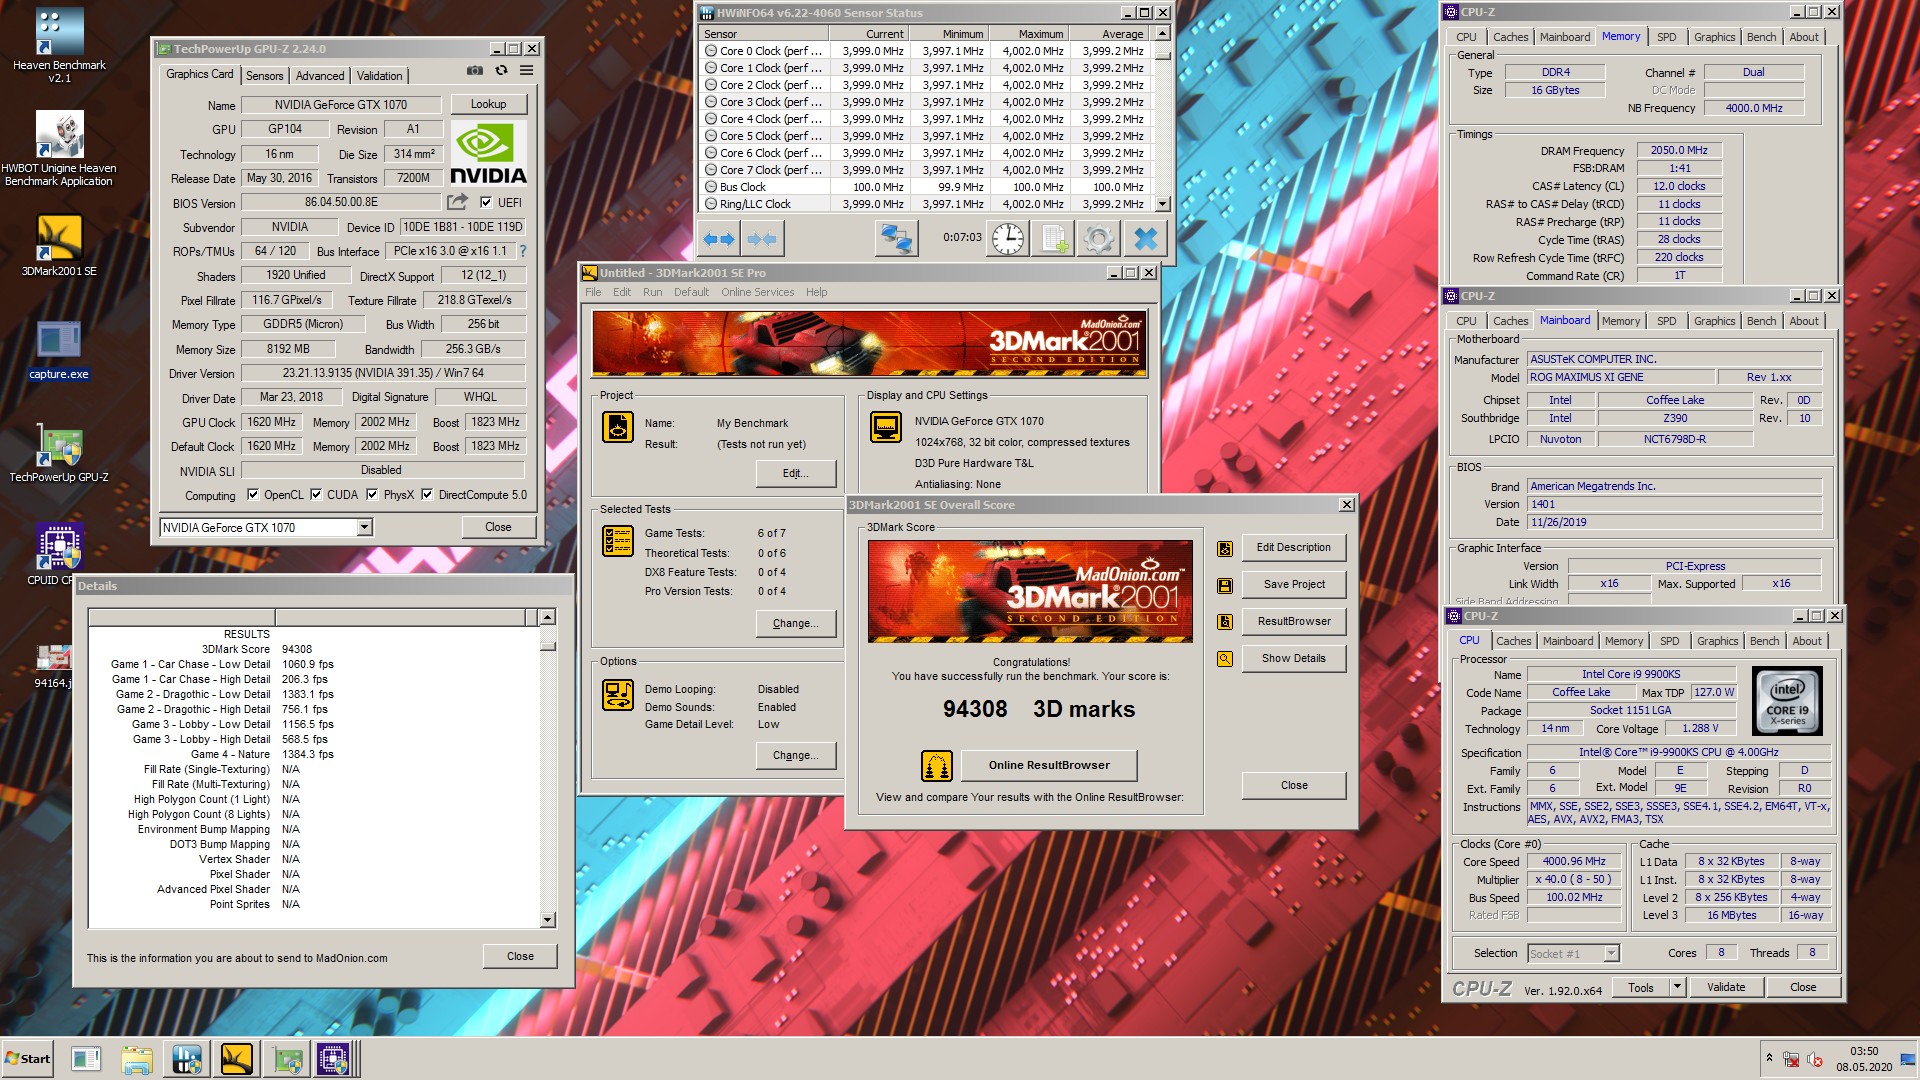Screen dimensions: 1920x1080
Task: Click HWiNFO expand columns arrows icon
Action: pyautogui.click(x=719, y=239)
